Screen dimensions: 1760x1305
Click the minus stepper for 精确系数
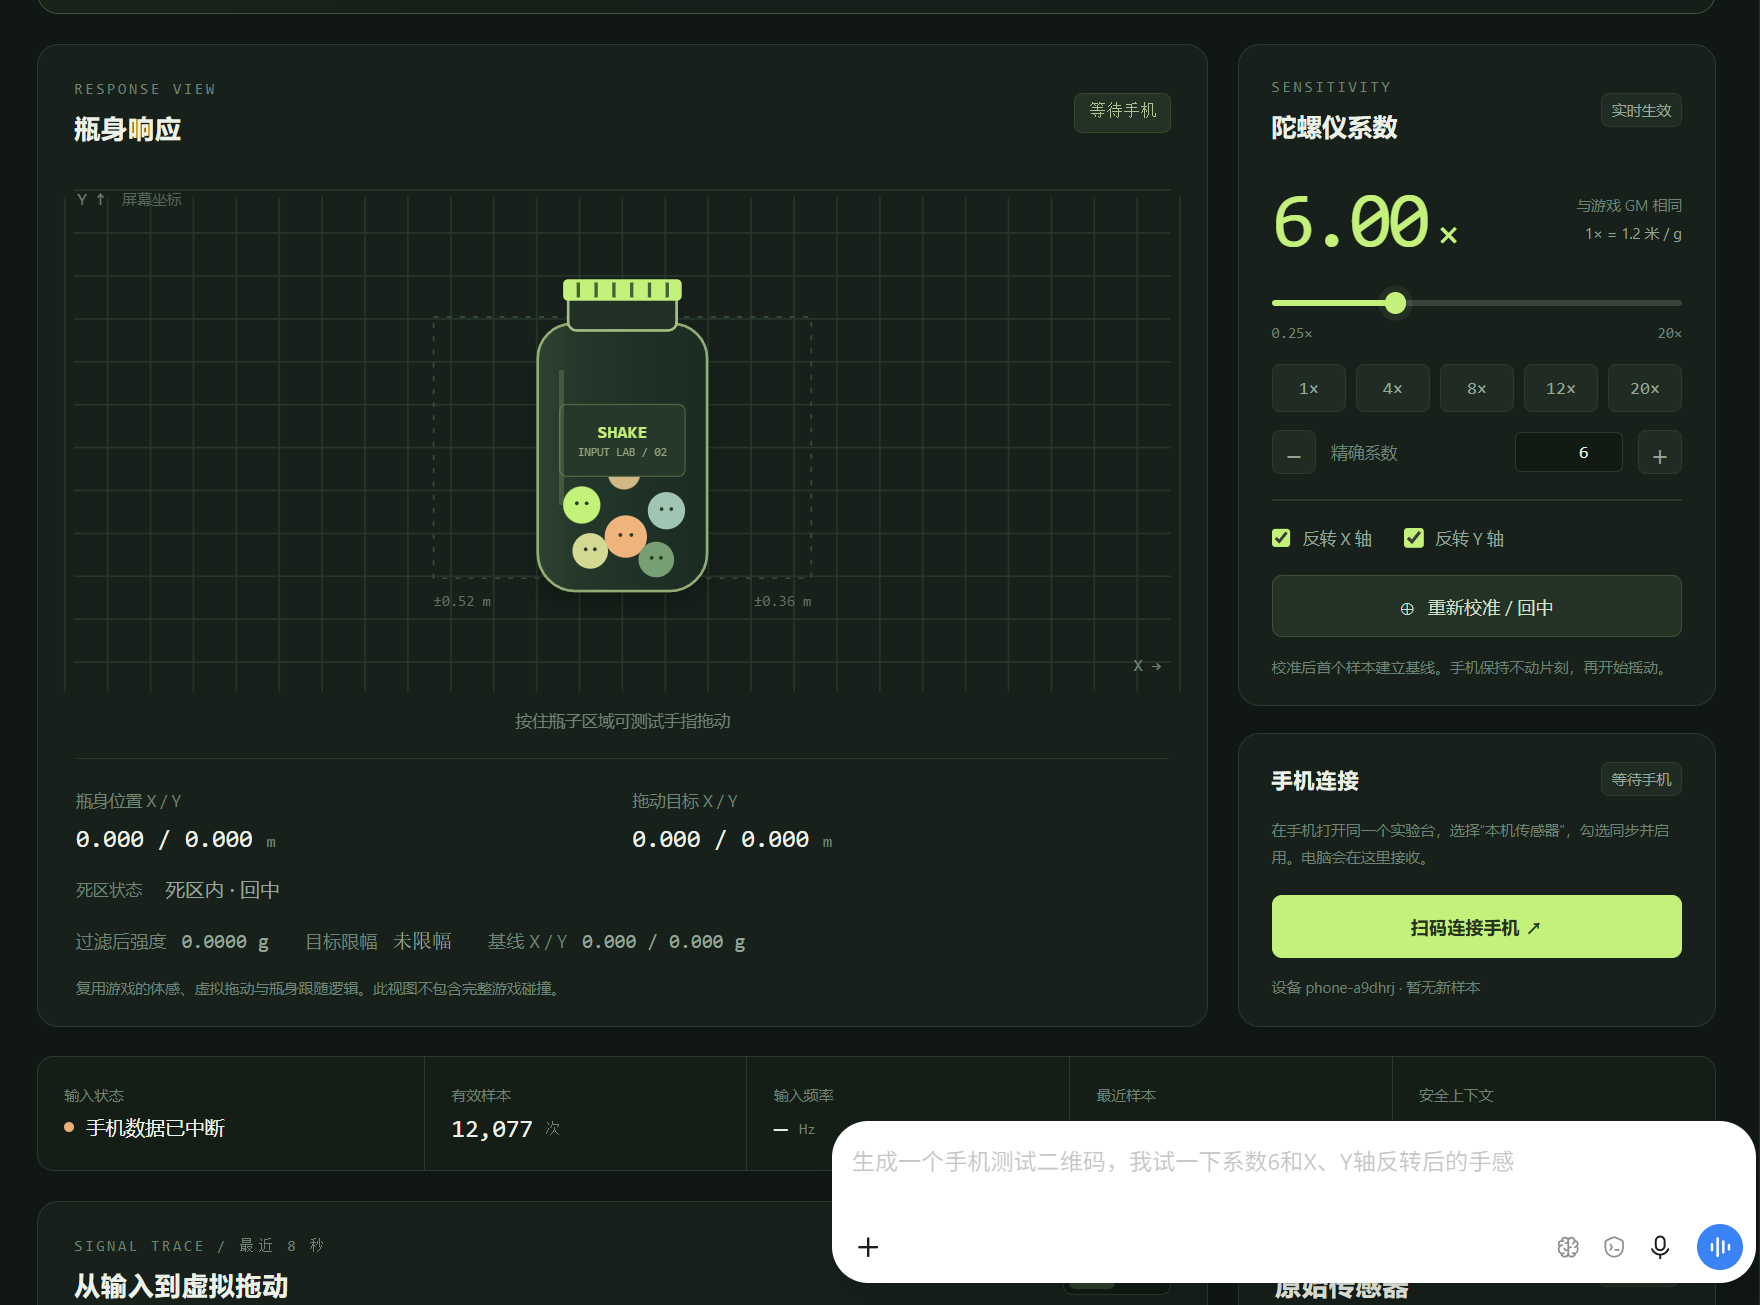coord(1294,453)
